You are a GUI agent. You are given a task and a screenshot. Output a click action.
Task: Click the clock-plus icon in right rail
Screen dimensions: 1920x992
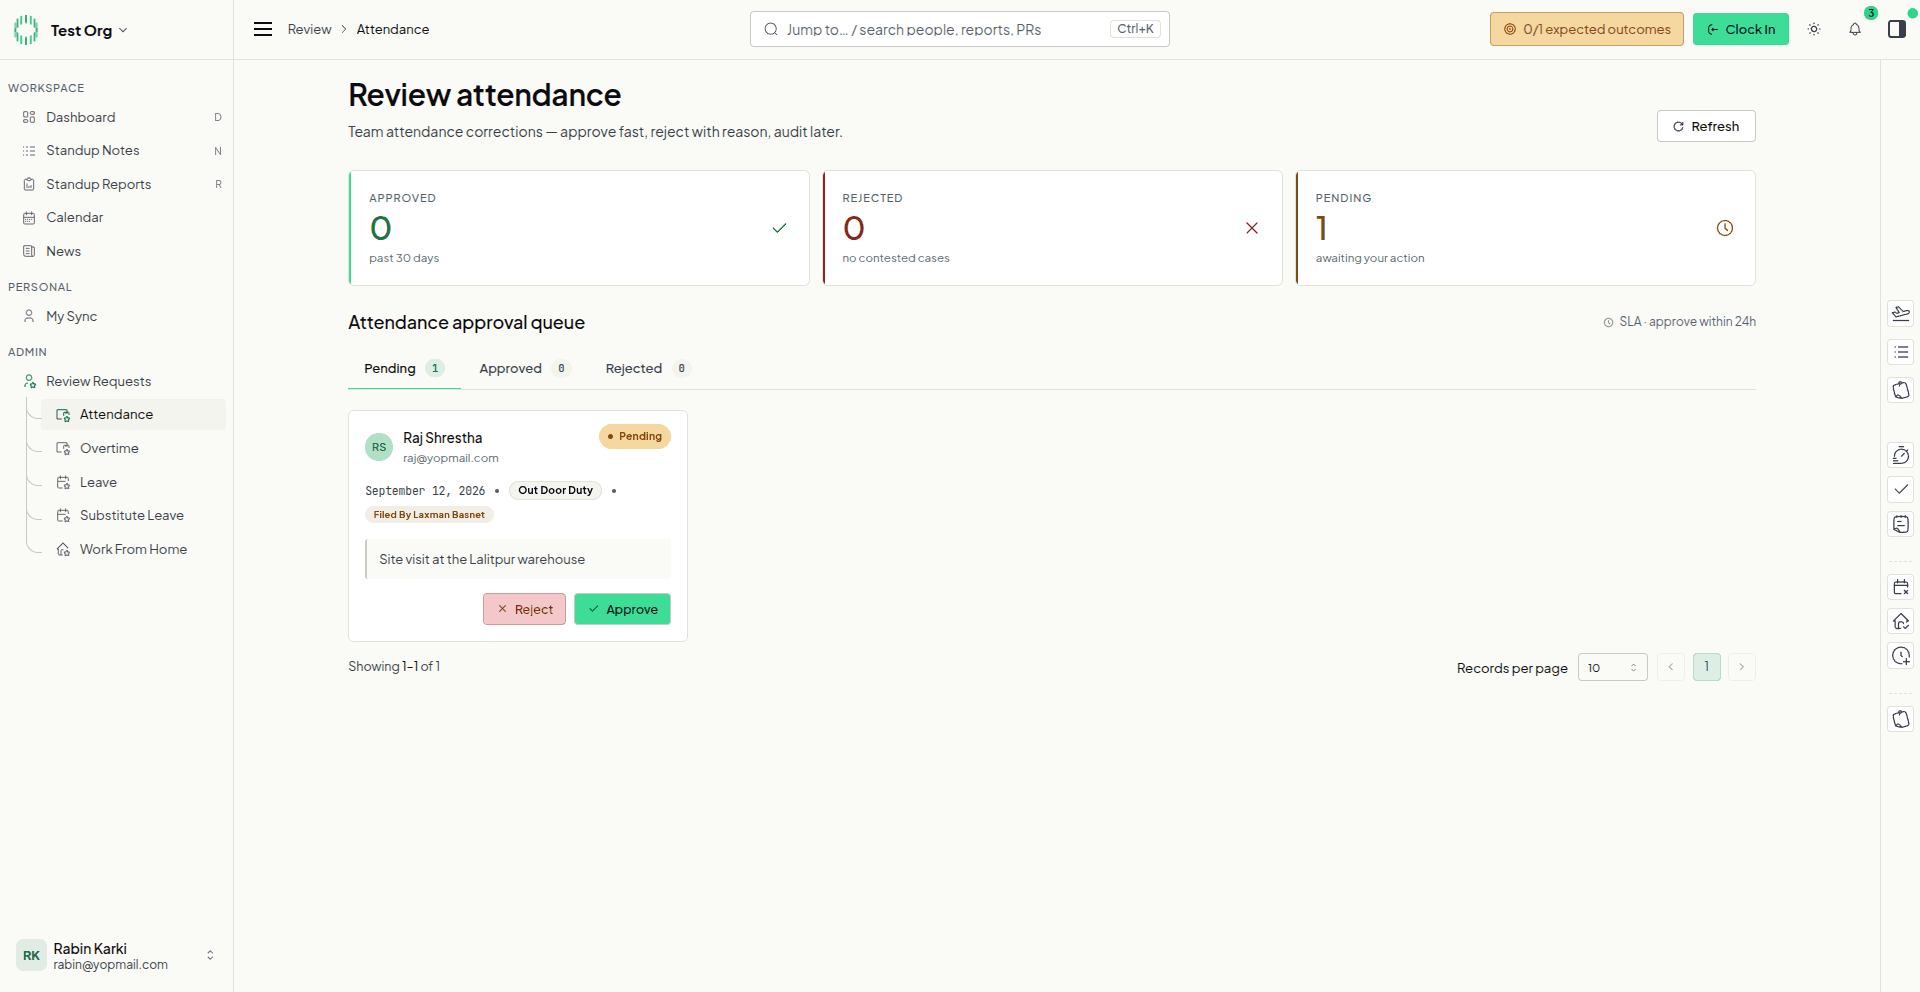[x=1901, y=656]
